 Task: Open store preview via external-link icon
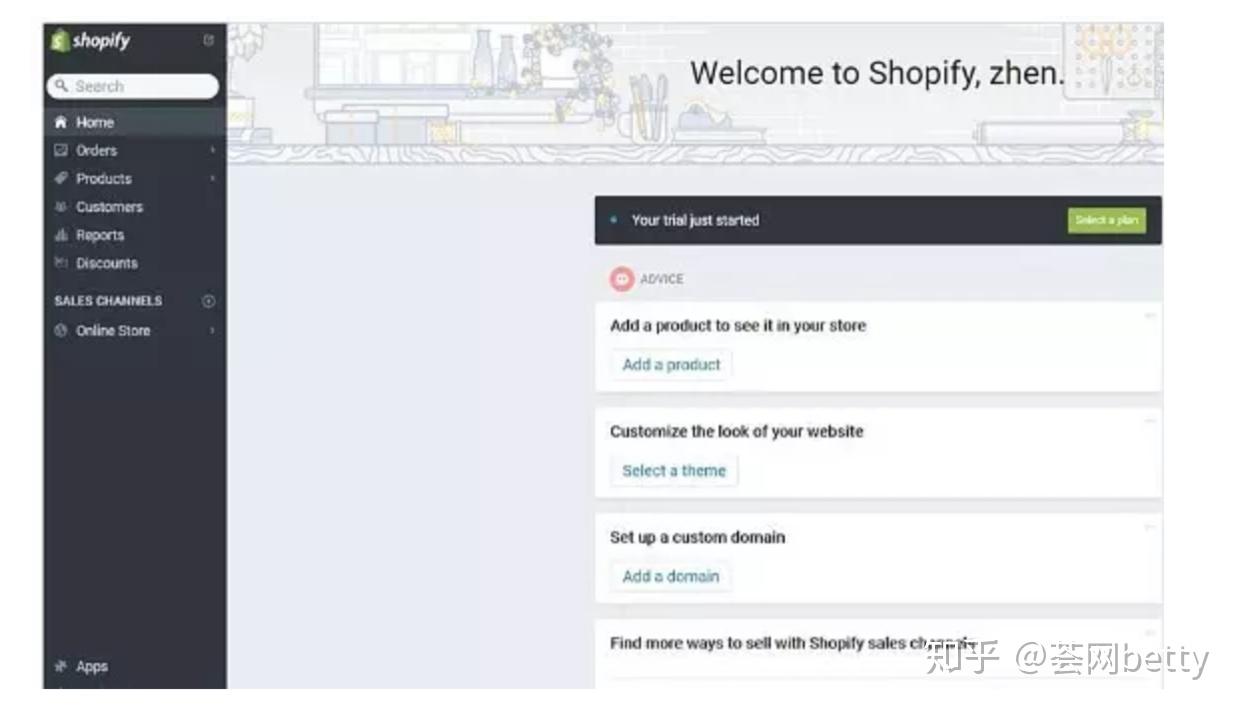click(209, 38)
